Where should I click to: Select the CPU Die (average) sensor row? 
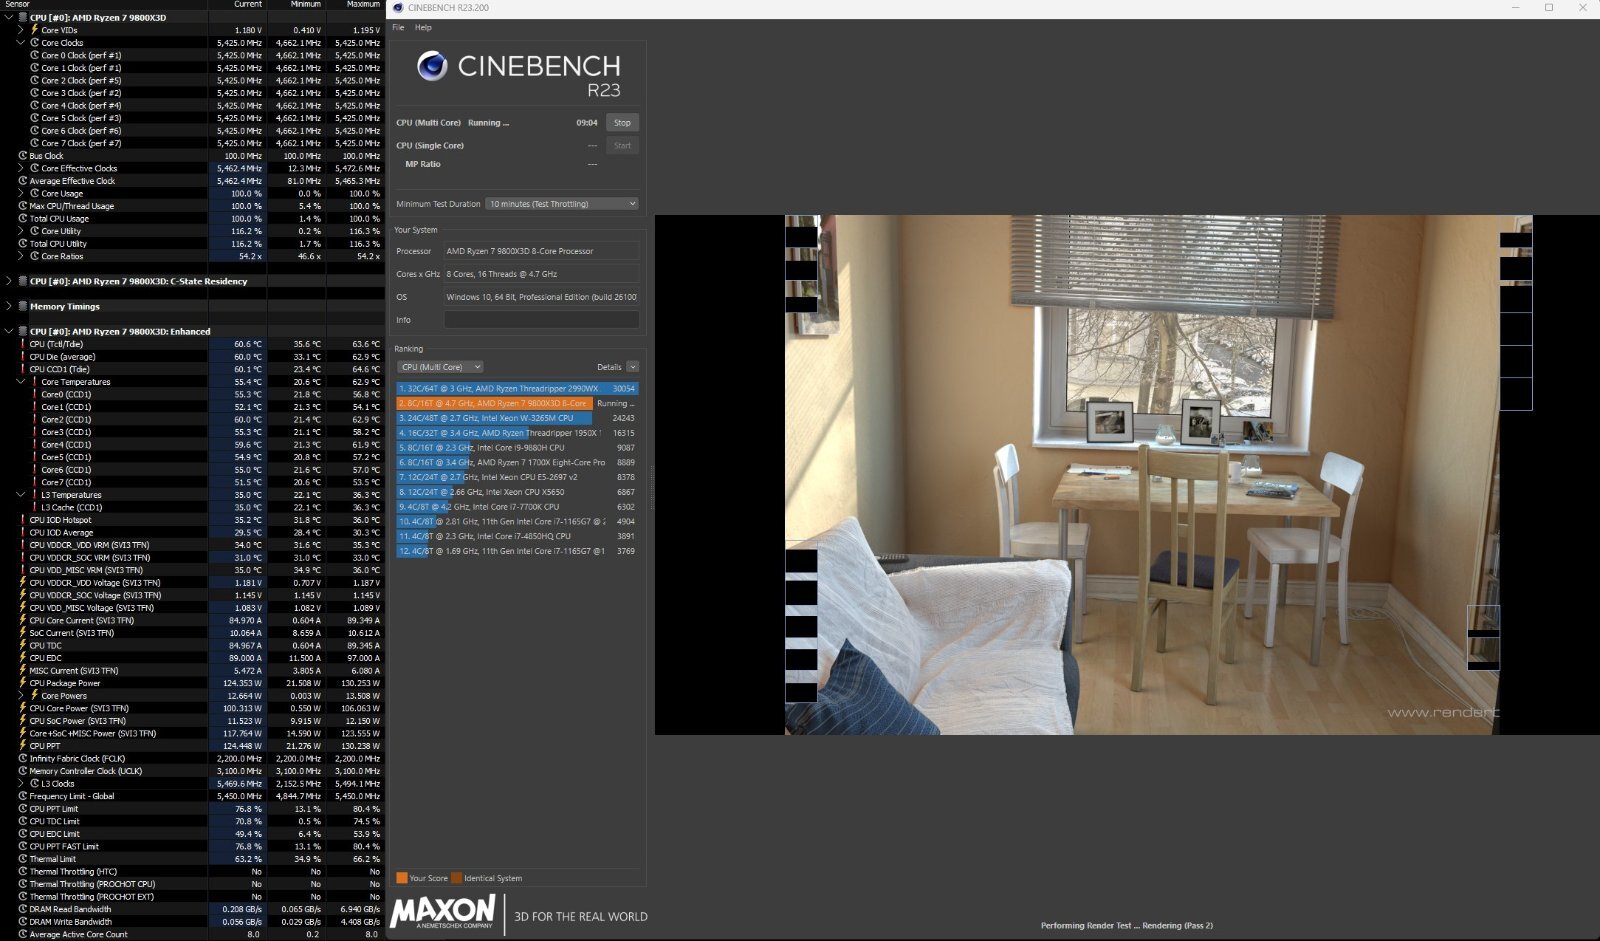tap(192, 357)
